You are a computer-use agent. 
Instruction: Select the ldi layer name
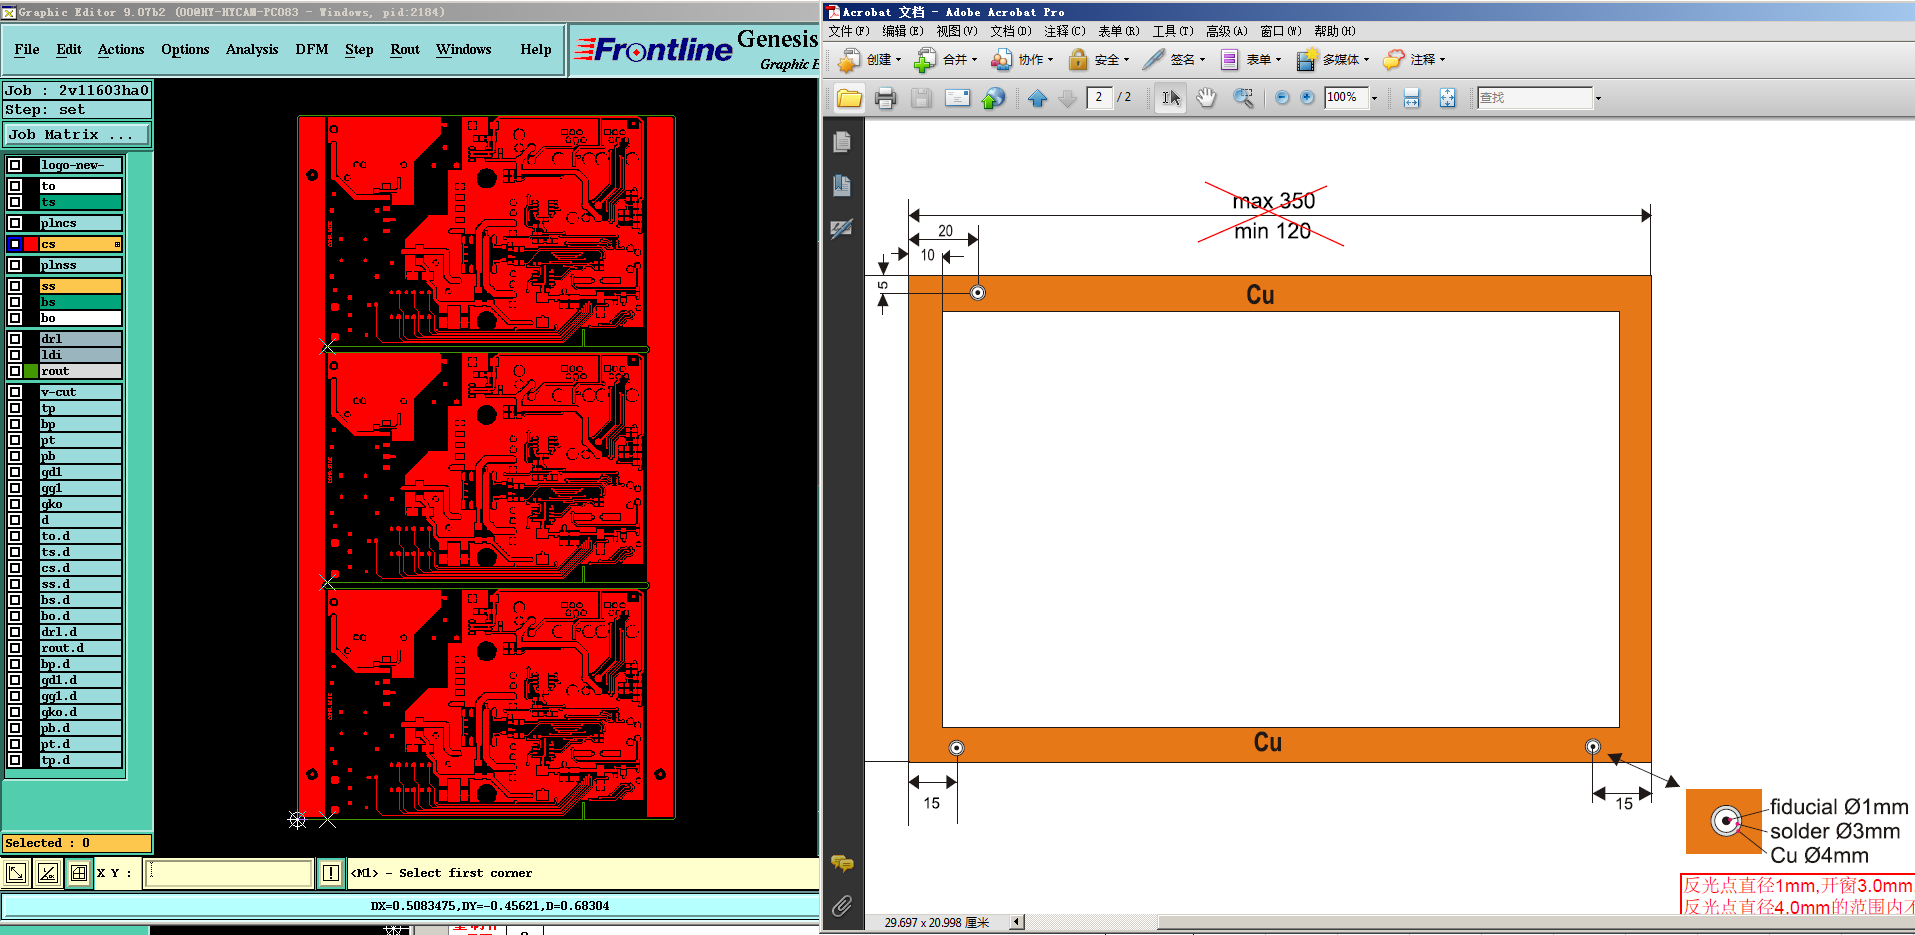pos(81,355)
